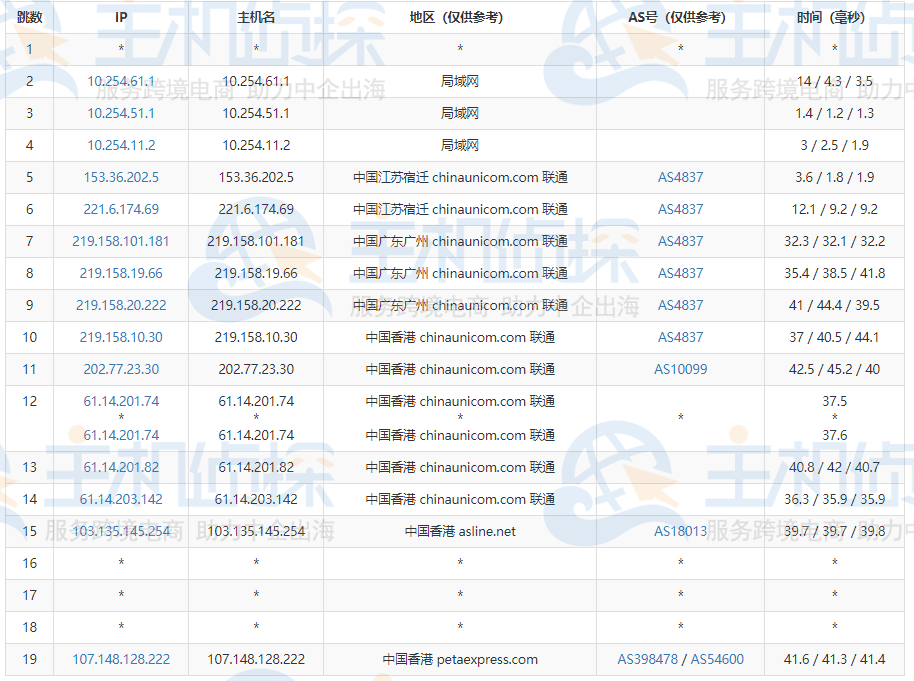Open the 202.77.23.30 IP link
This screenshot has width=914, height=681.
(120, 369)
